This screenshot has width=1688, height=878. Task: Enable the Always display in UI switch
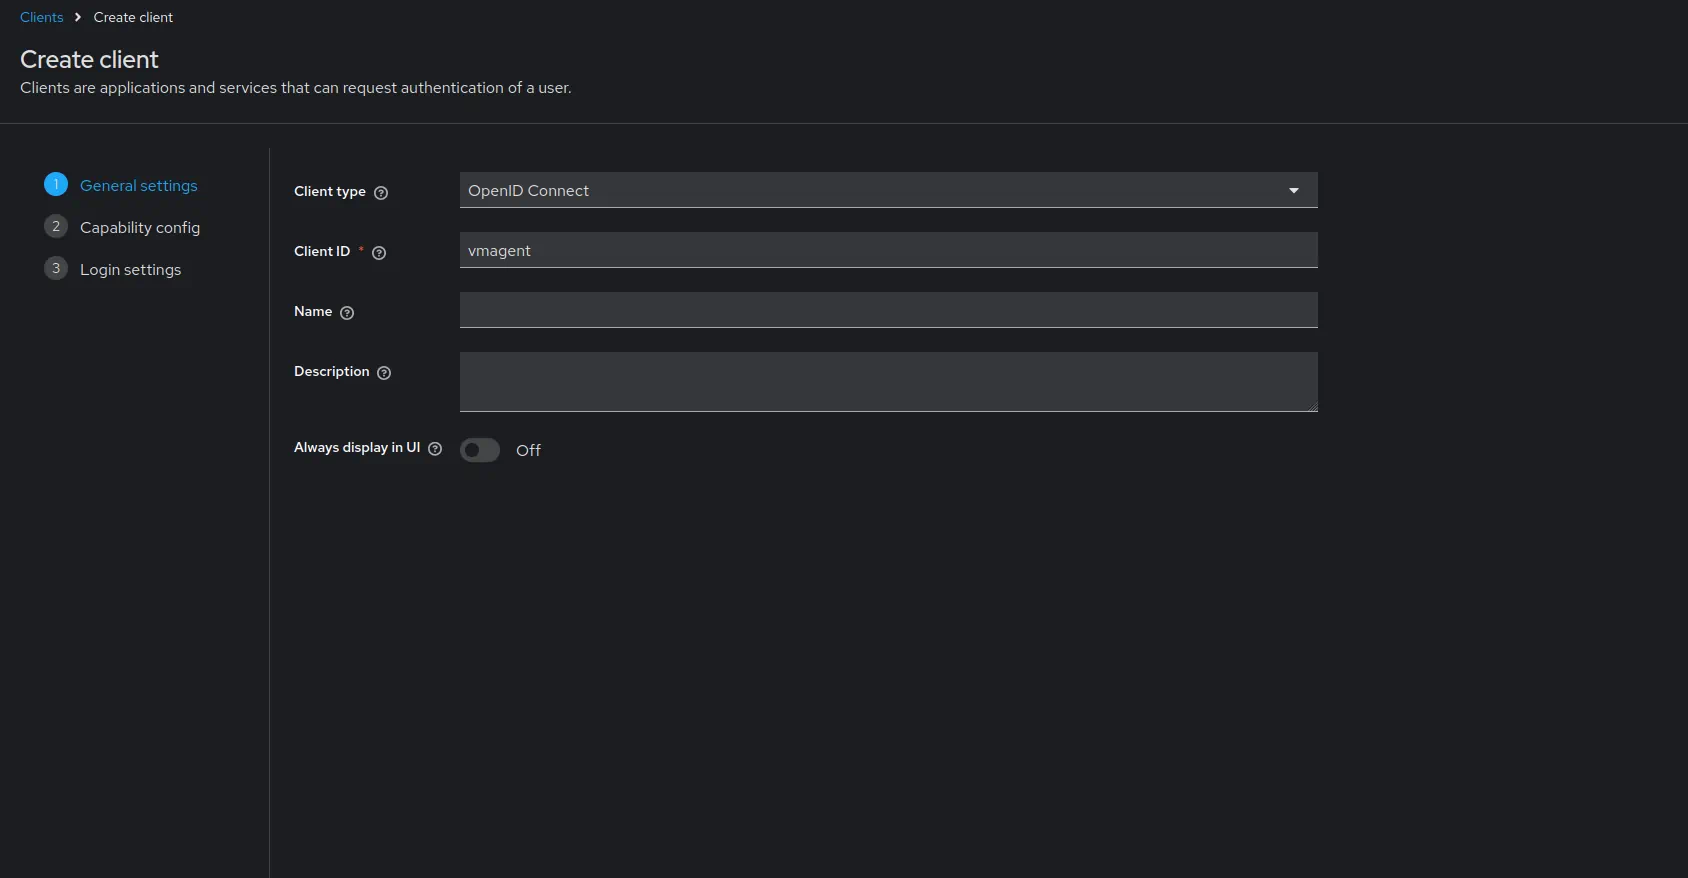pyautogui.click(x=480, y=450)
